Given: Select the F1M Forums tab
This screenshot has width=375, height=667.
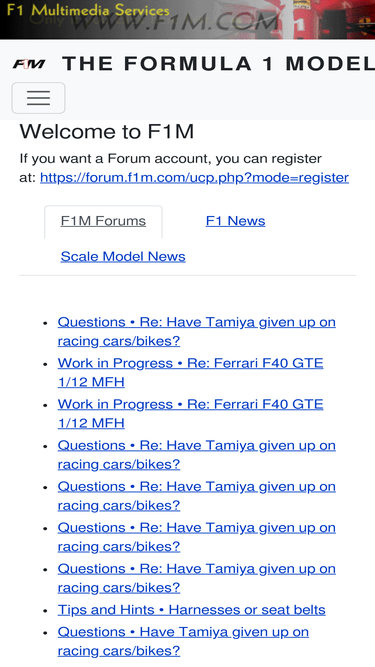Looking at the screenshot, I should (x=103, y=221).
